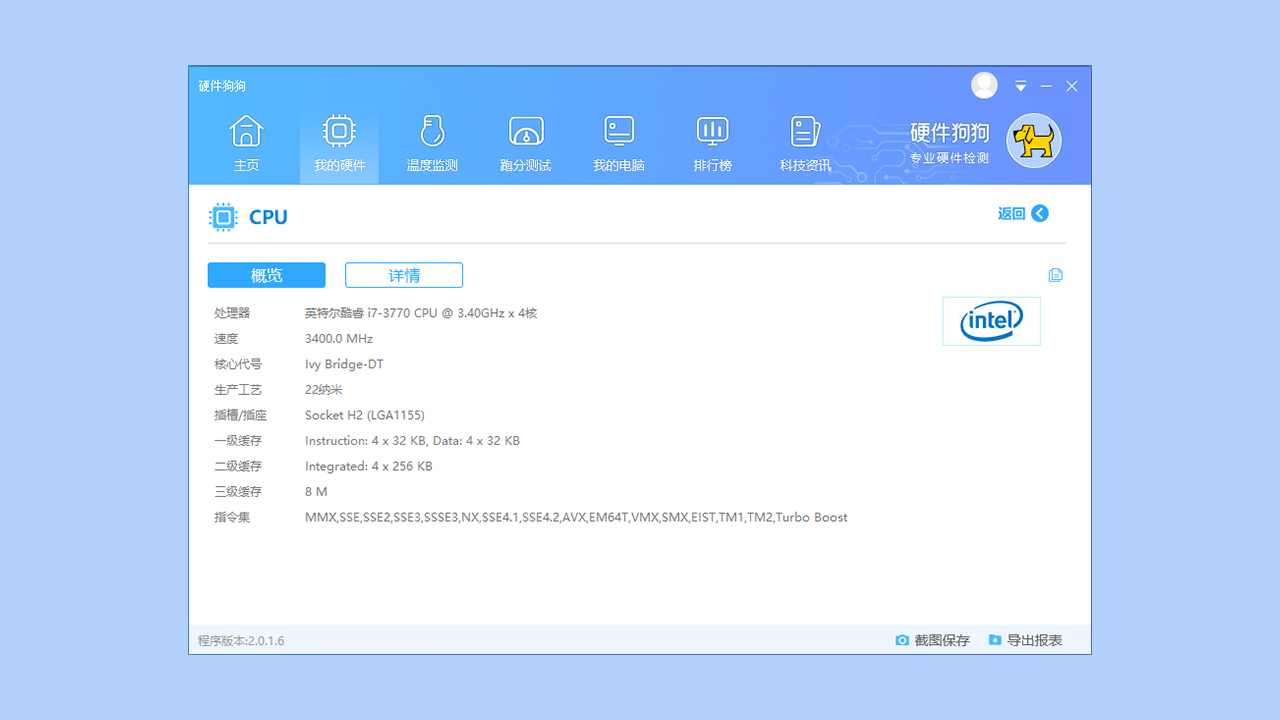Switch to the 详情 tab
This screenshot has height=720, width=1280.
coord(403,274)
